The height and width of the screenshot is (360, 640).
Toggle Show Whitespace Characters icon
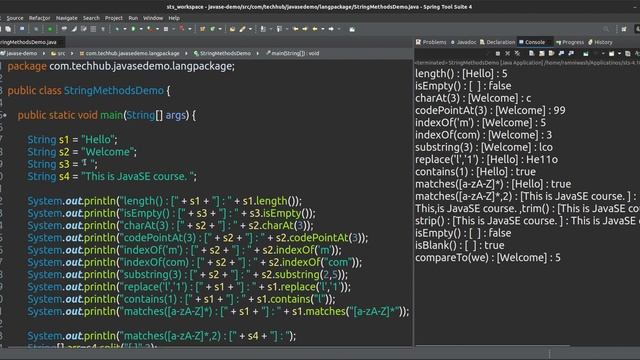103,29
